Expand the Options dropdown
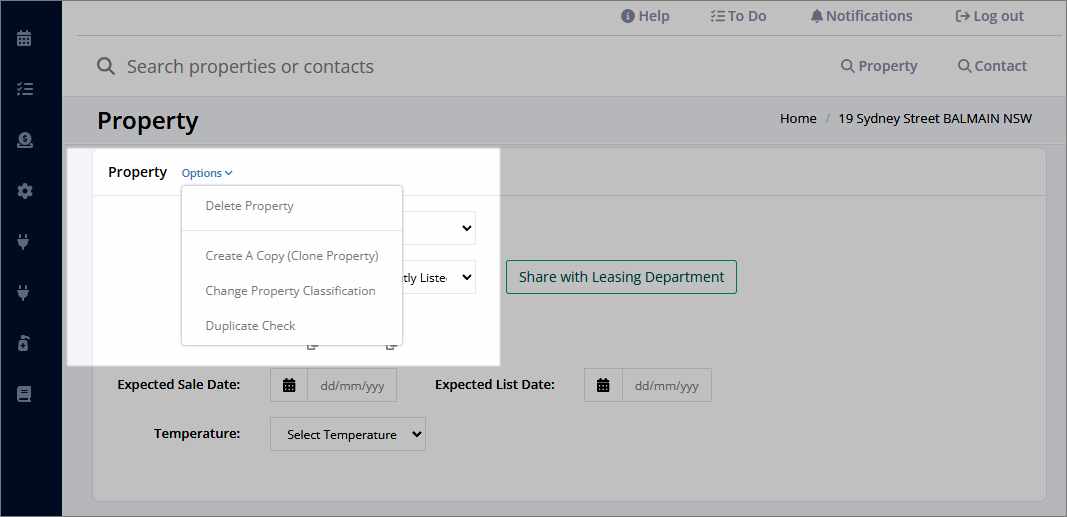This screenshot has width=1067, height=517. point(207,173)
